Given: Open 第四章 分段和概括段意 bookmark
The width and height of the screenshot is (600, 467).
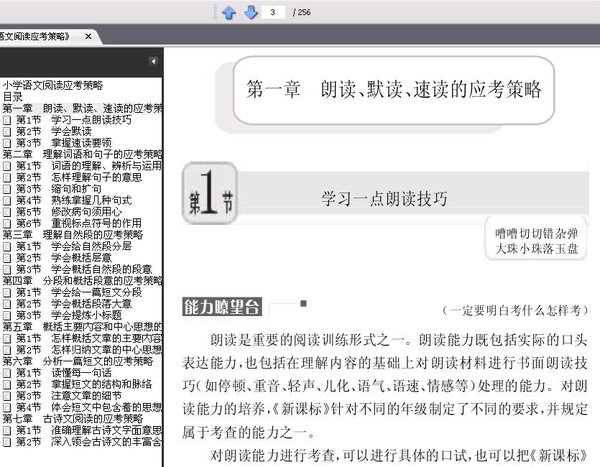Looking at the screenshot, I should [x=83, y=281].
